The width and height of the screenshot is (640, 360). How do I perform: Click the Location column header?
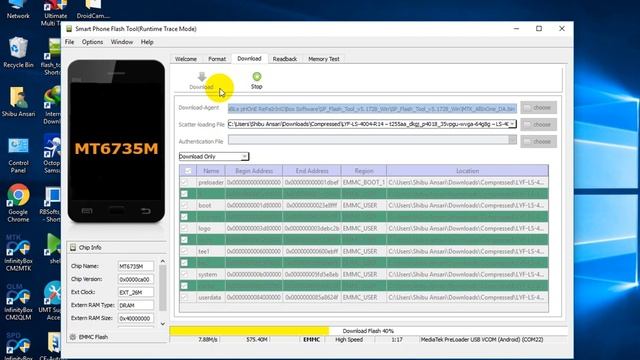pyautogui.click(x=467, y=171)
